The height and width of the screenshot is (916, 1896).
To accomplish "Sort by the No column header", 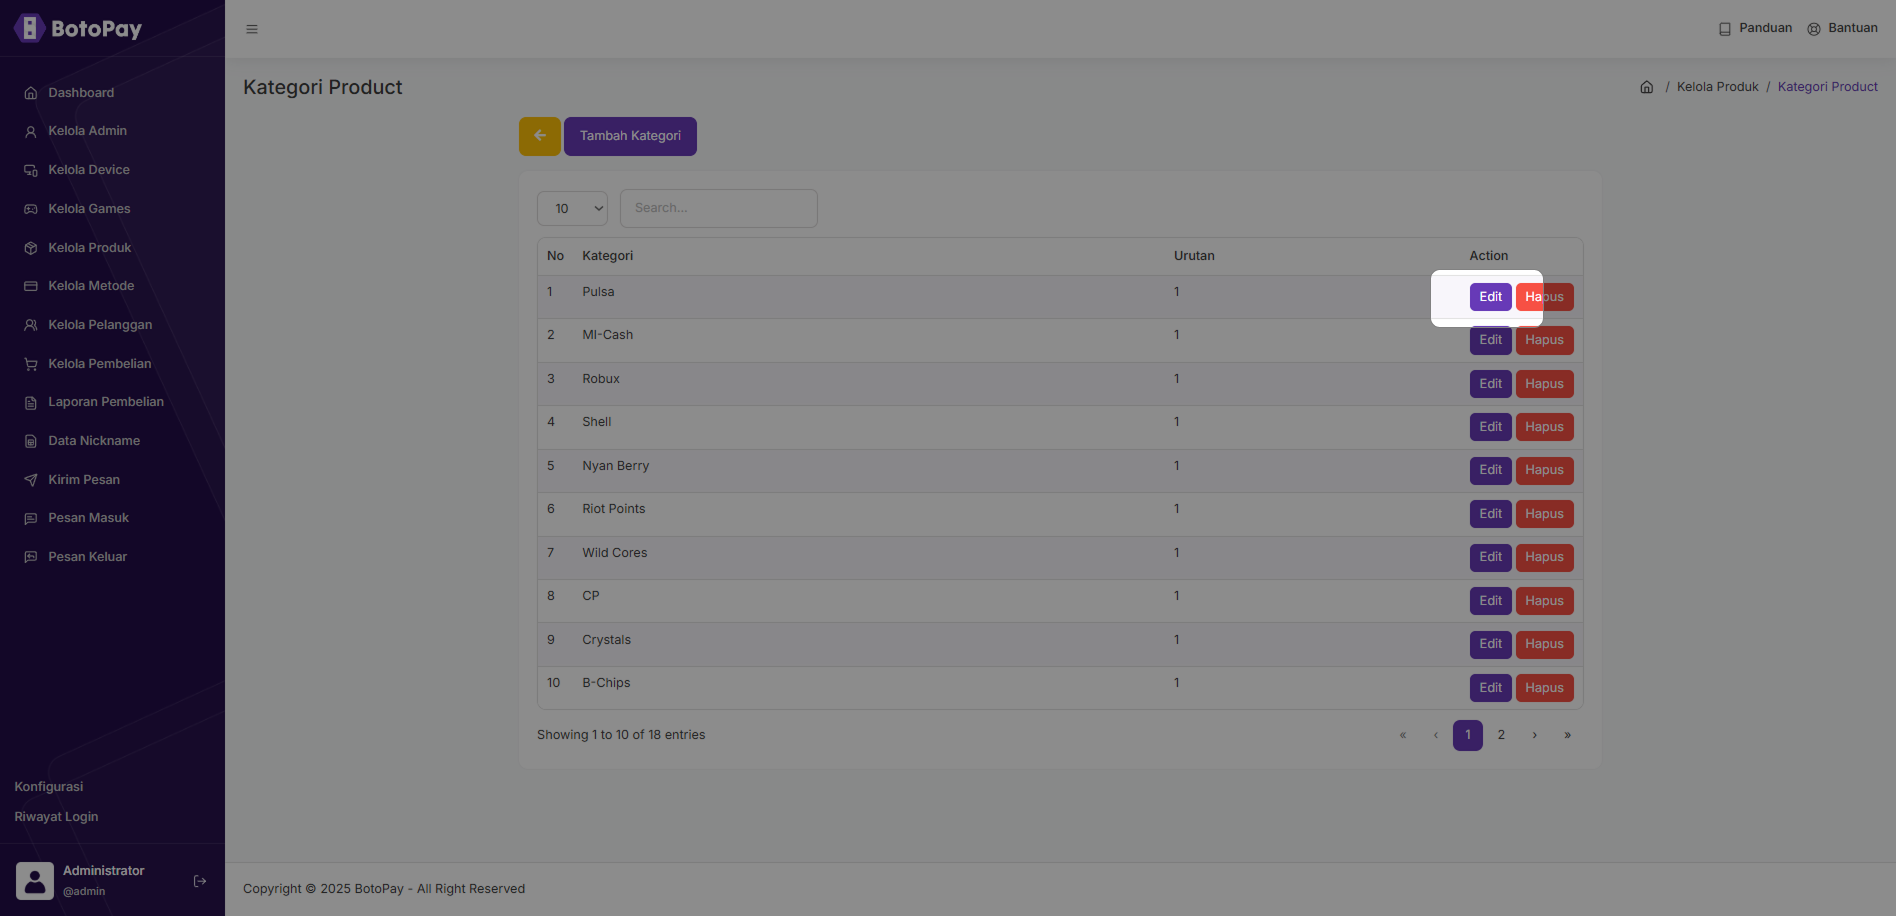I will 555,256.
